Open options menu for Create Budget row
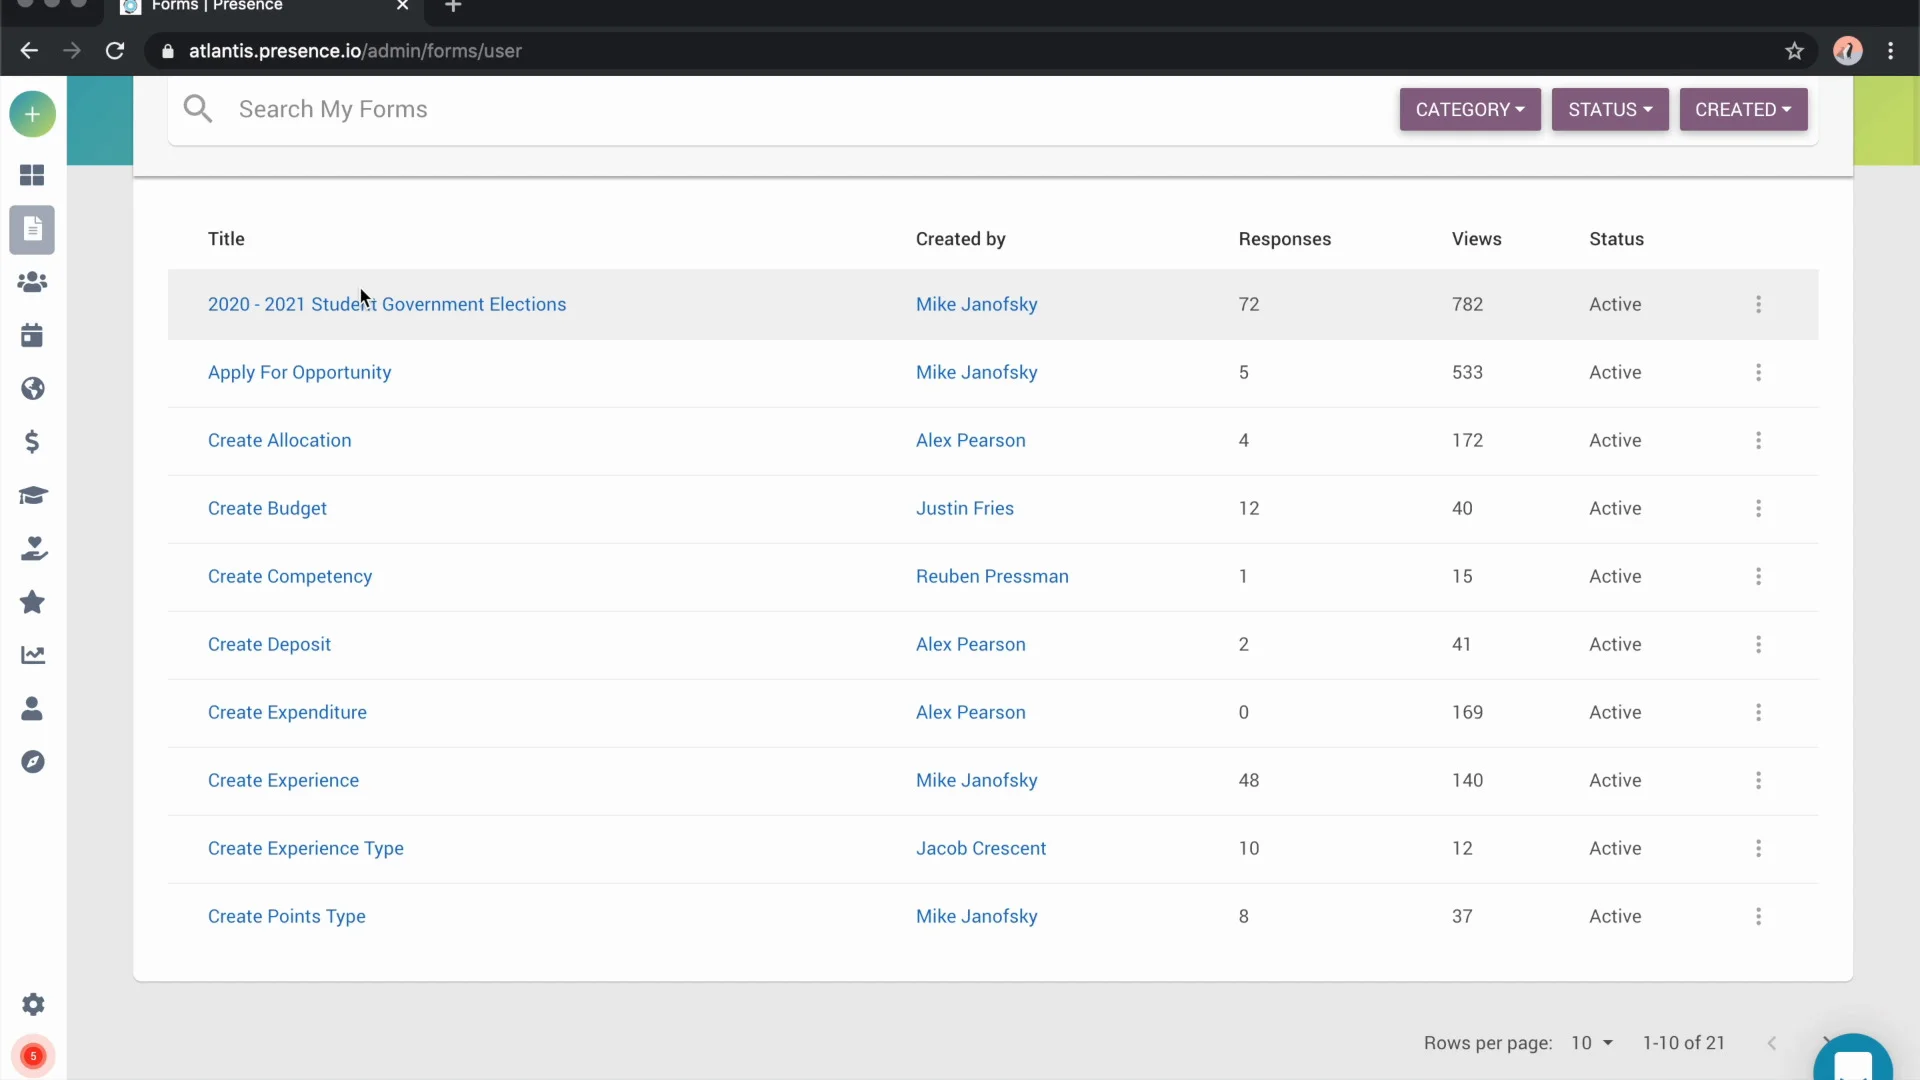1920x1080 pixels. [1758, 508]
